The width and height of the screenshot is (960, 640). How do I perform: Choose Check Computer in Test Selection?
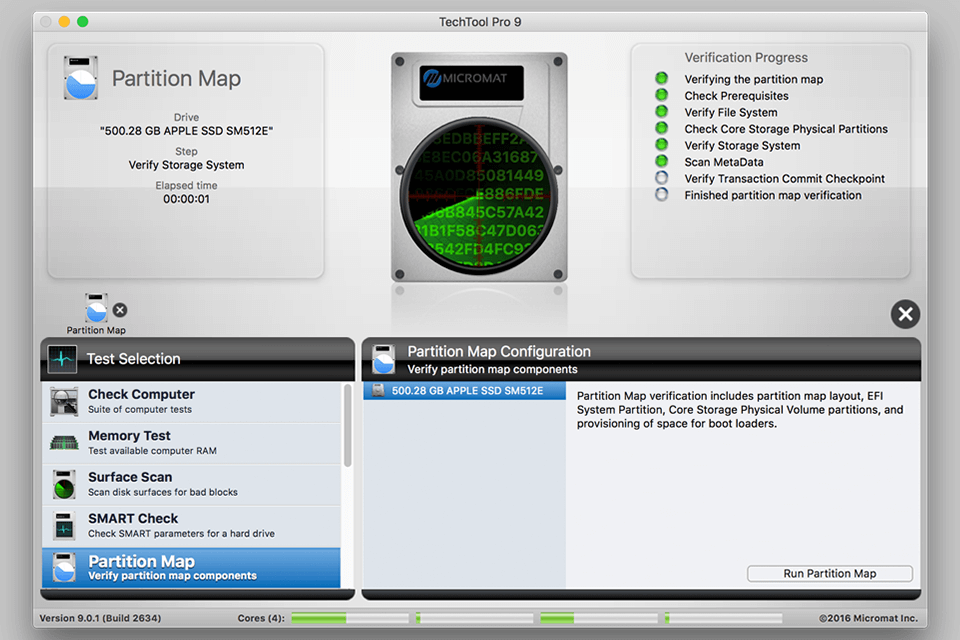tap(191, 402)
